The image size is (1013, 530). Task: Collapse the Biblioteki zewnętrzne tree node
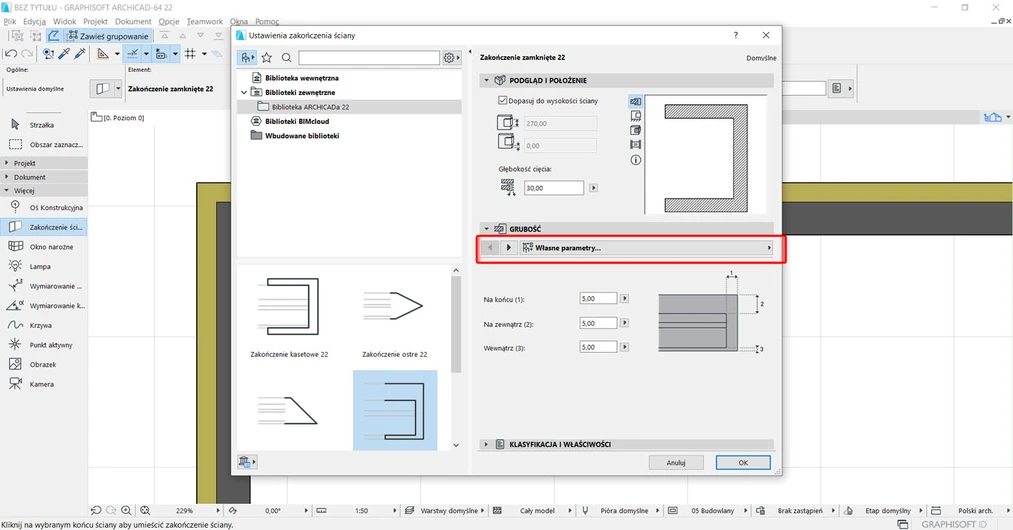click(x=244, y=92)
